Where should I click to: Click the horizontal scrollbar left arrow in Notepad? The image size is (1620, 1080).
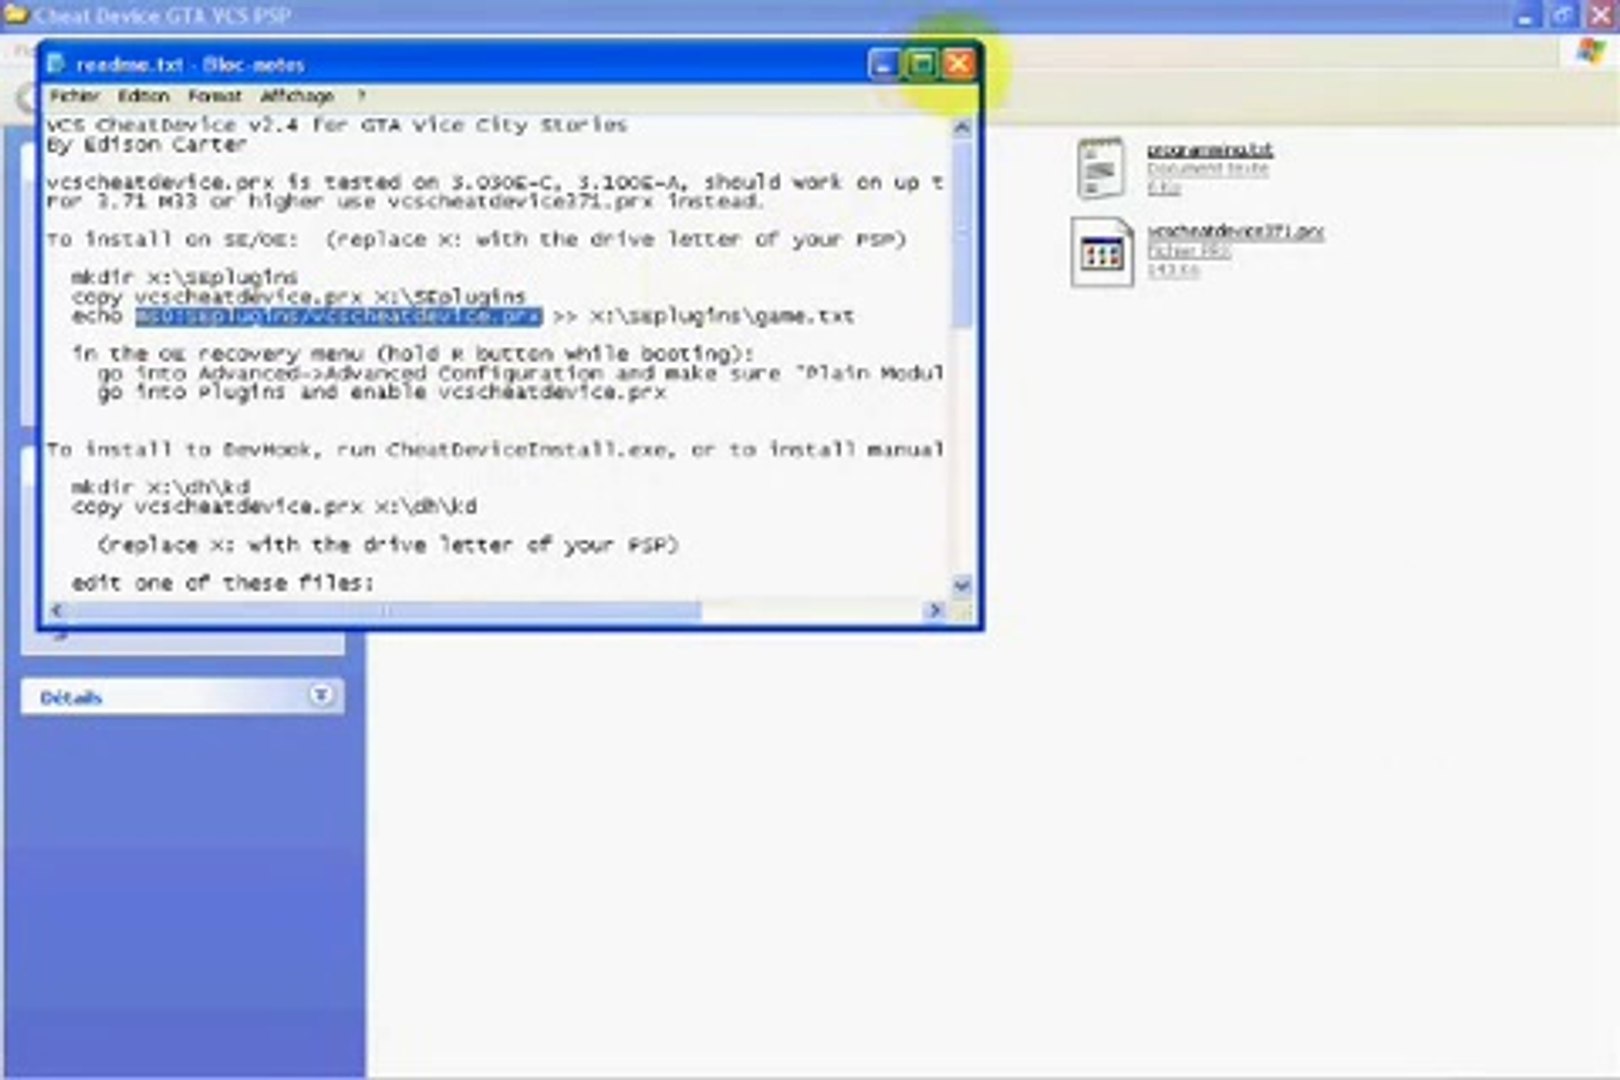click(56, 610)
